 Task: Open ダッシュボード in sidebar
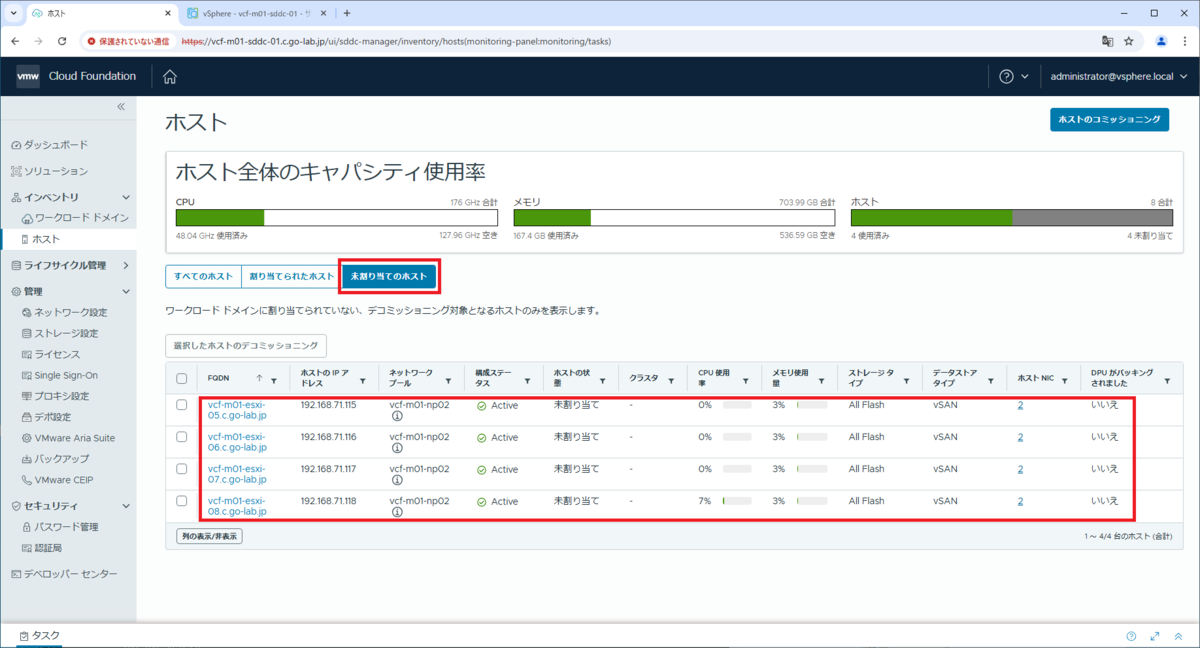[55, 145]
